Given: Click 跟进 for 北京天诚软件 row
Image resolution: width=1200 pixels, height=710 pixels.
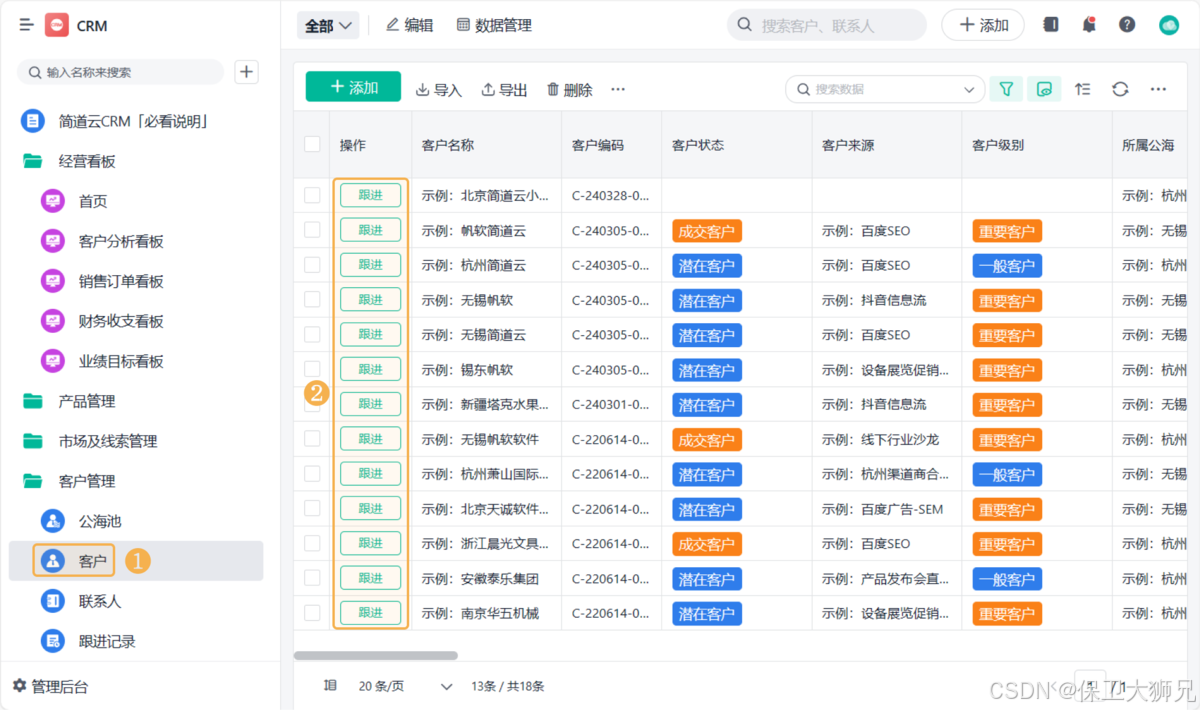Looking at the screenshot, I should pyautogui.click(x=370, y=508).
